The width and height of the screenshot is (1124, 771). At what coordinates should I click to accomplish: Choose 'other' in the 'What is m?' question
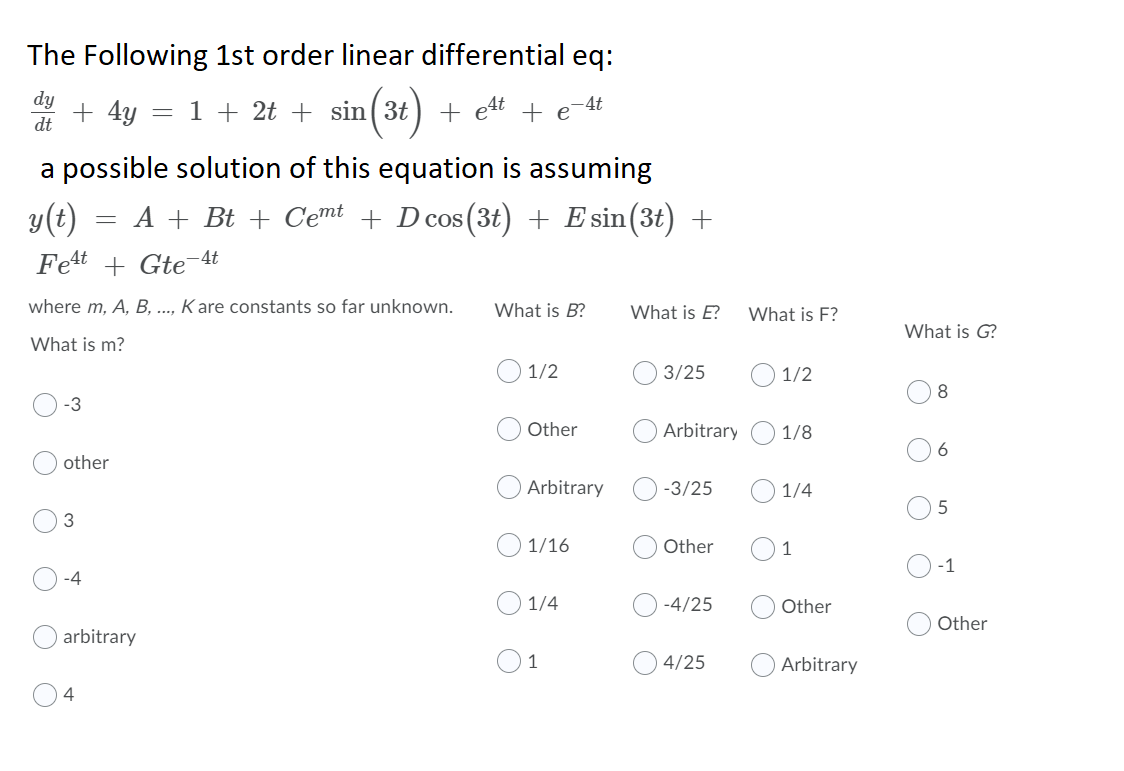click(x=44, y=462)
